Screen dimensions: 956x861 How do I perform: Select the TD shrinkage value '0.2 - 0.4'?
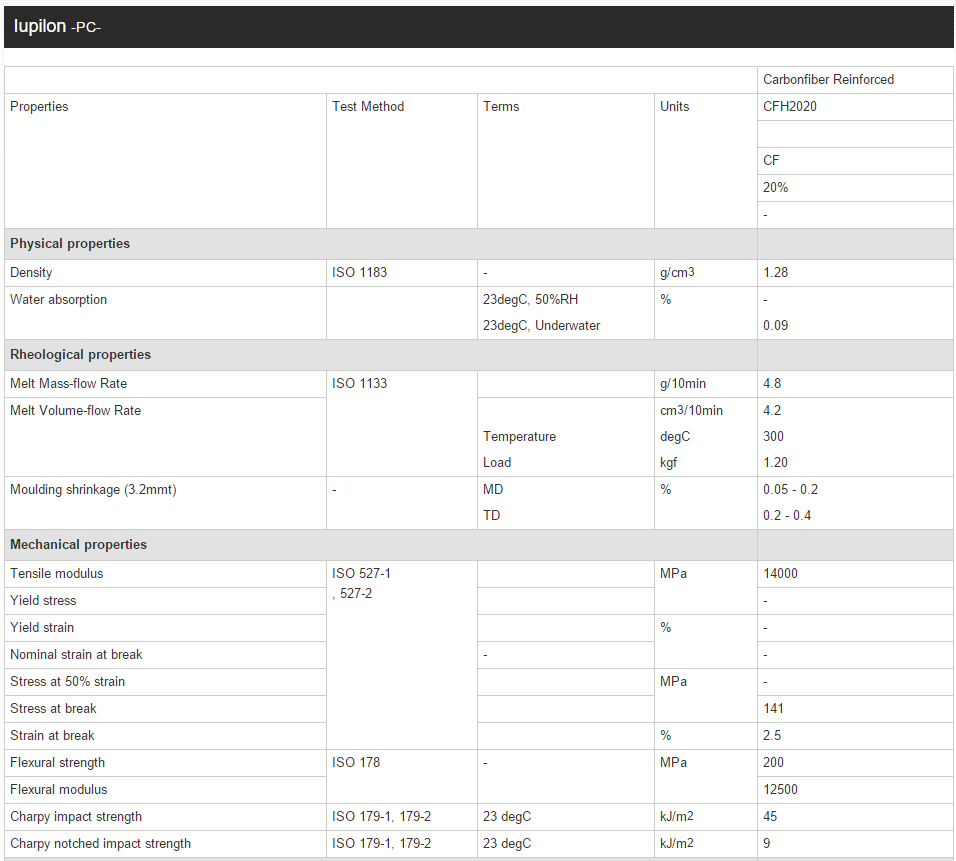[787, 516]
